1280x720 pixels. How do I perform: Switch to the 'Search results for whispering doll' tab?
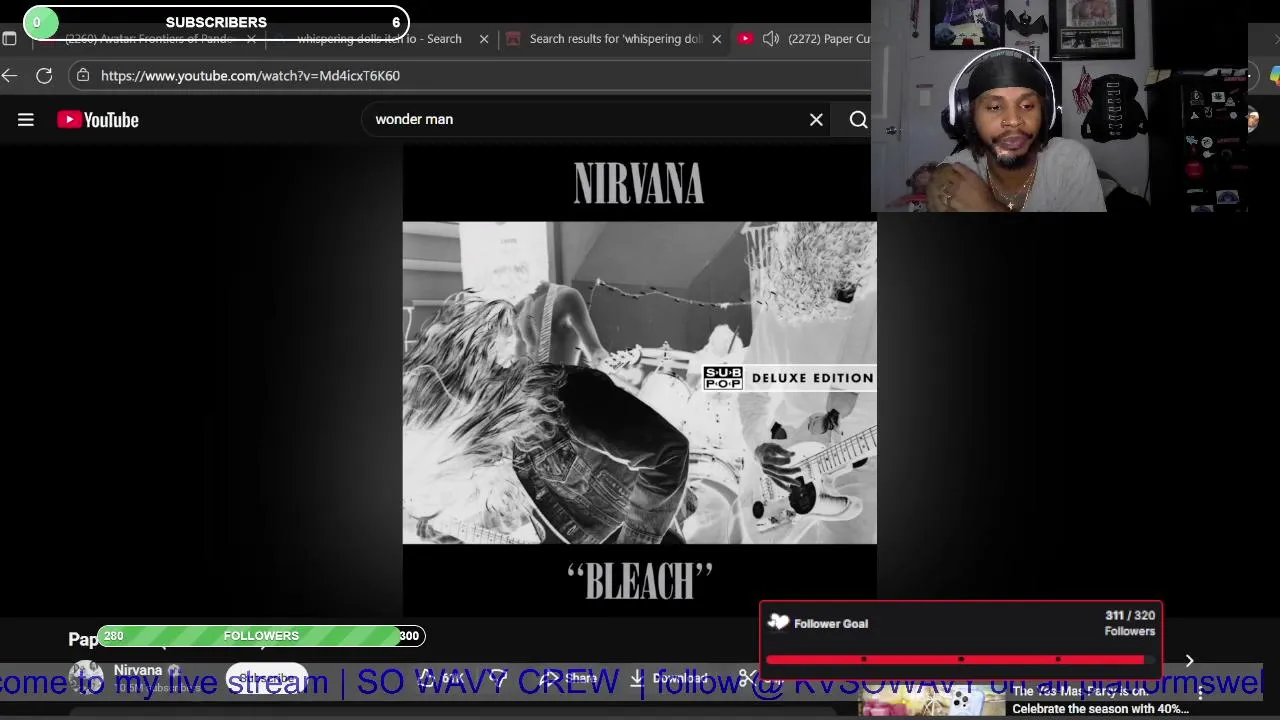pos(615,39)
